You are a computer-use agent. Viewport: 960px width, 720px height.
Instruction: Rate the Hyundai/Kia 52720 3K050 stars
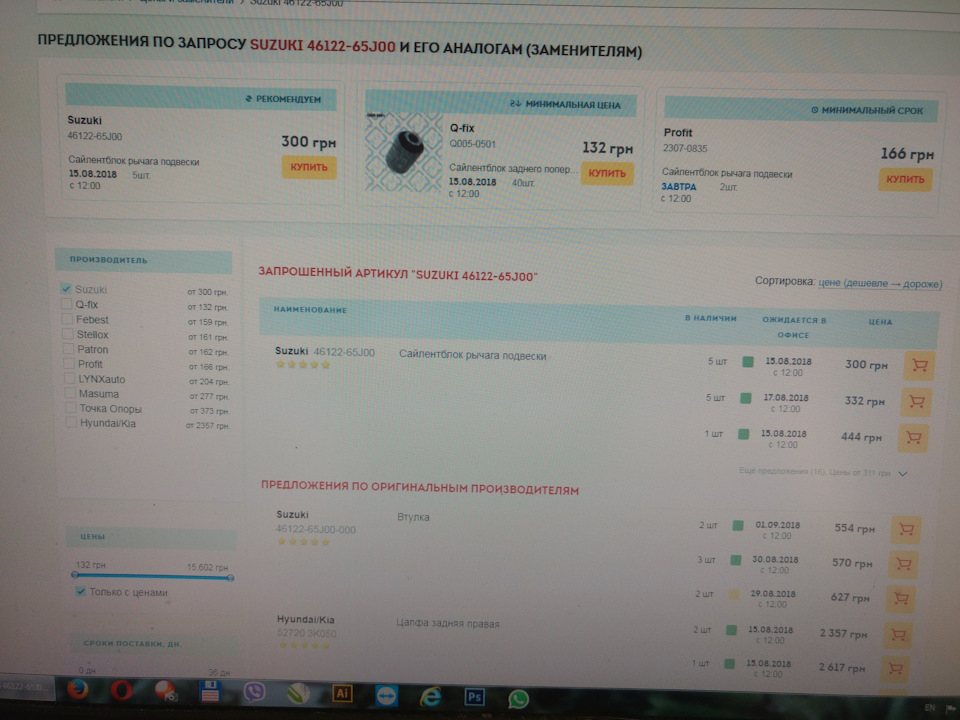pyautogui.click(x=304, y=645)
